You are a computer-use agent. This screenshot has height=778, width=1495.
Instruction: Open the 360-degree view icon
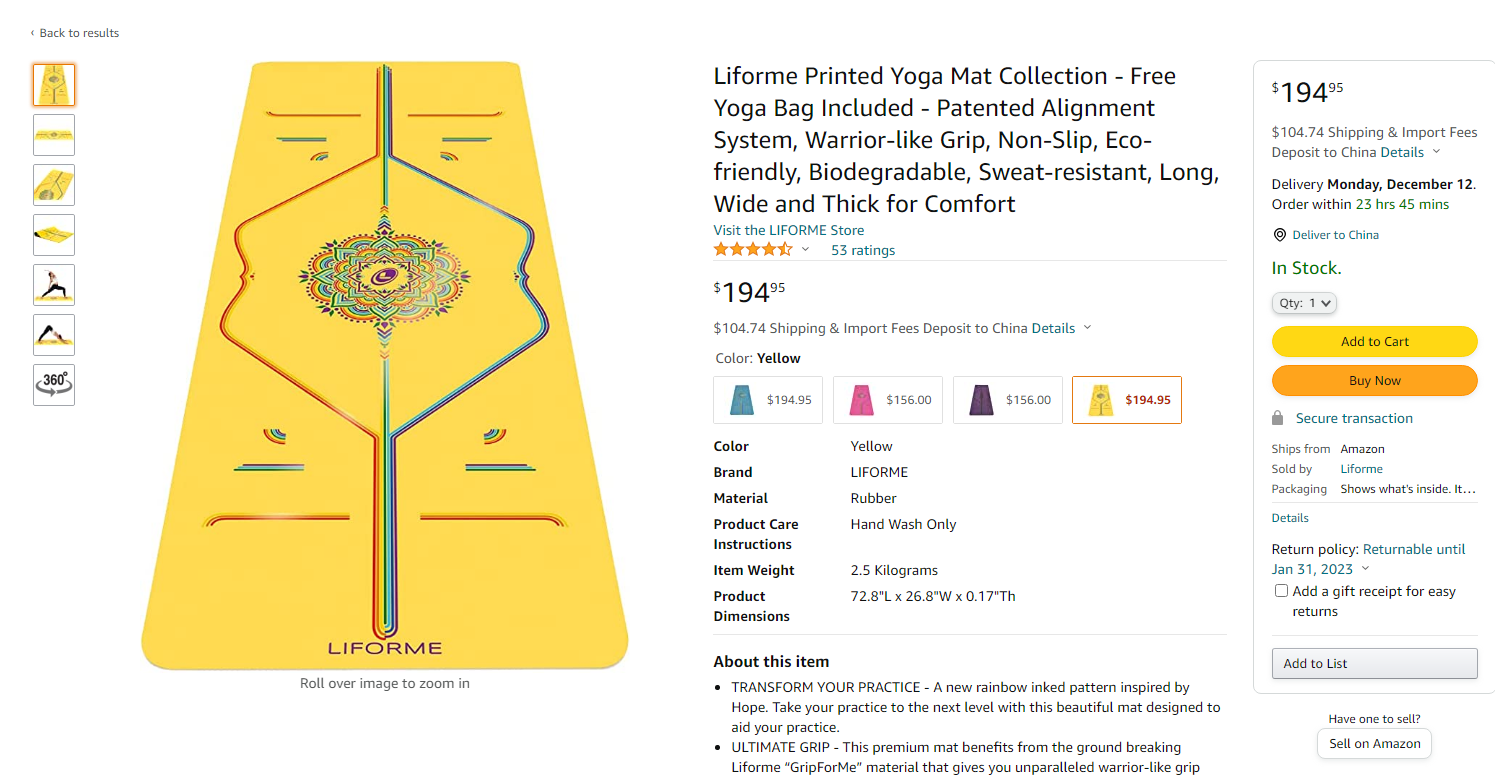[54, 384]
